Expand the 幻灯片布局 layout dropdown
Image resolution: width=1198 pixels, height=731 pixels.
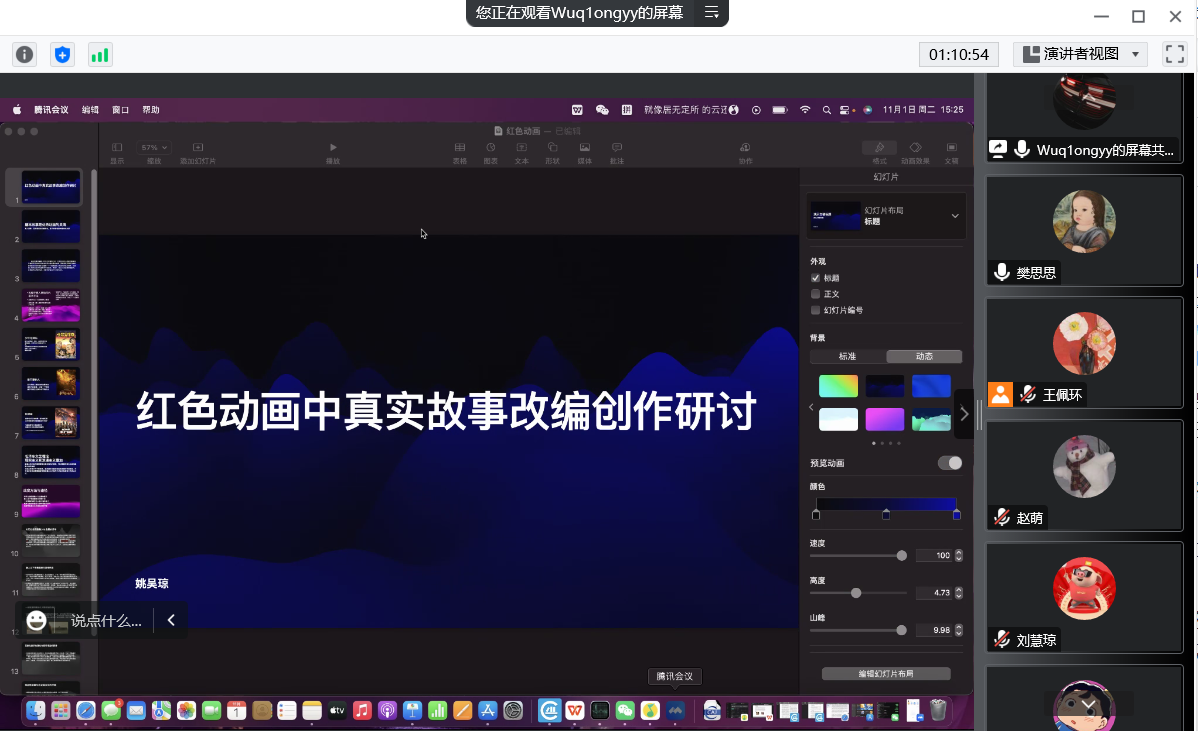[x=954, y=216]
